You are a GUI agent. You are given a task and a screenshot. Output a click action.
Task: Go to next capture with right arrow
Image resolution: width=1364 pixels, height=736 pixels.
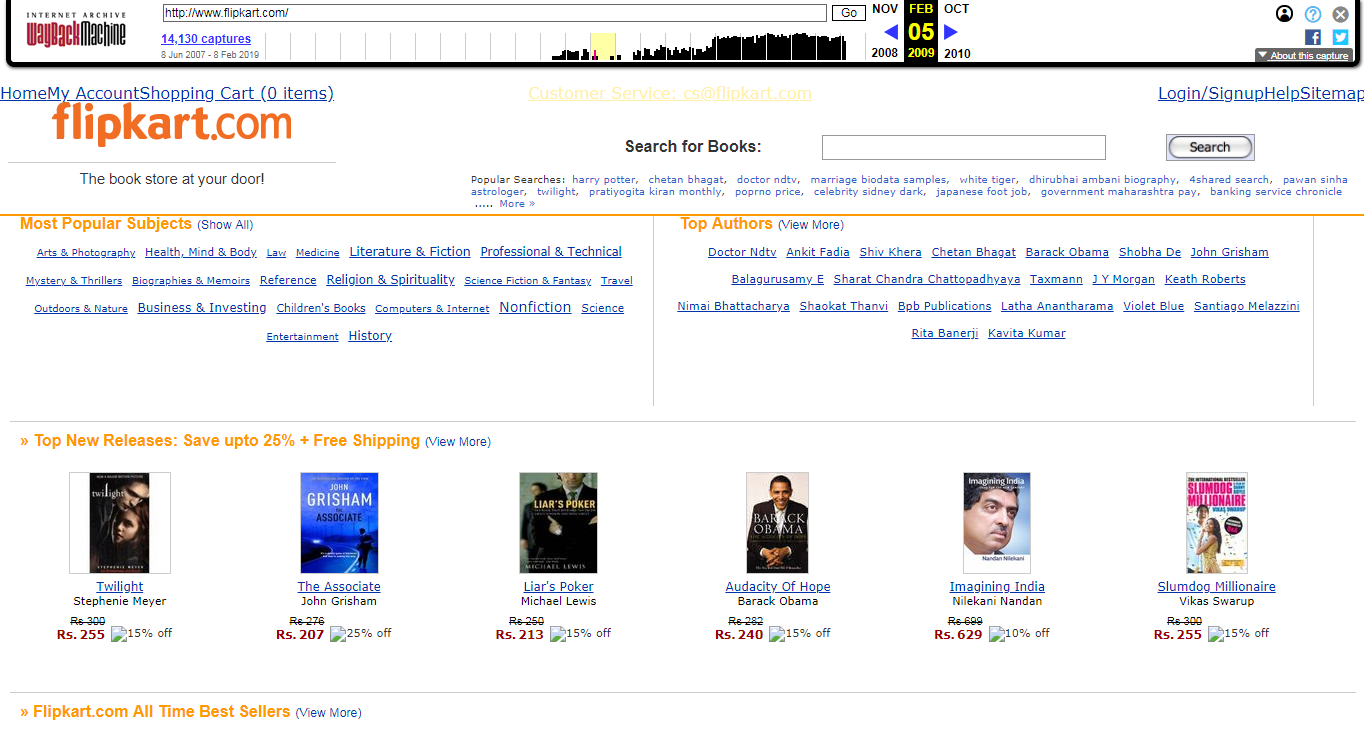pyautogui.click(x=951, y=32)
